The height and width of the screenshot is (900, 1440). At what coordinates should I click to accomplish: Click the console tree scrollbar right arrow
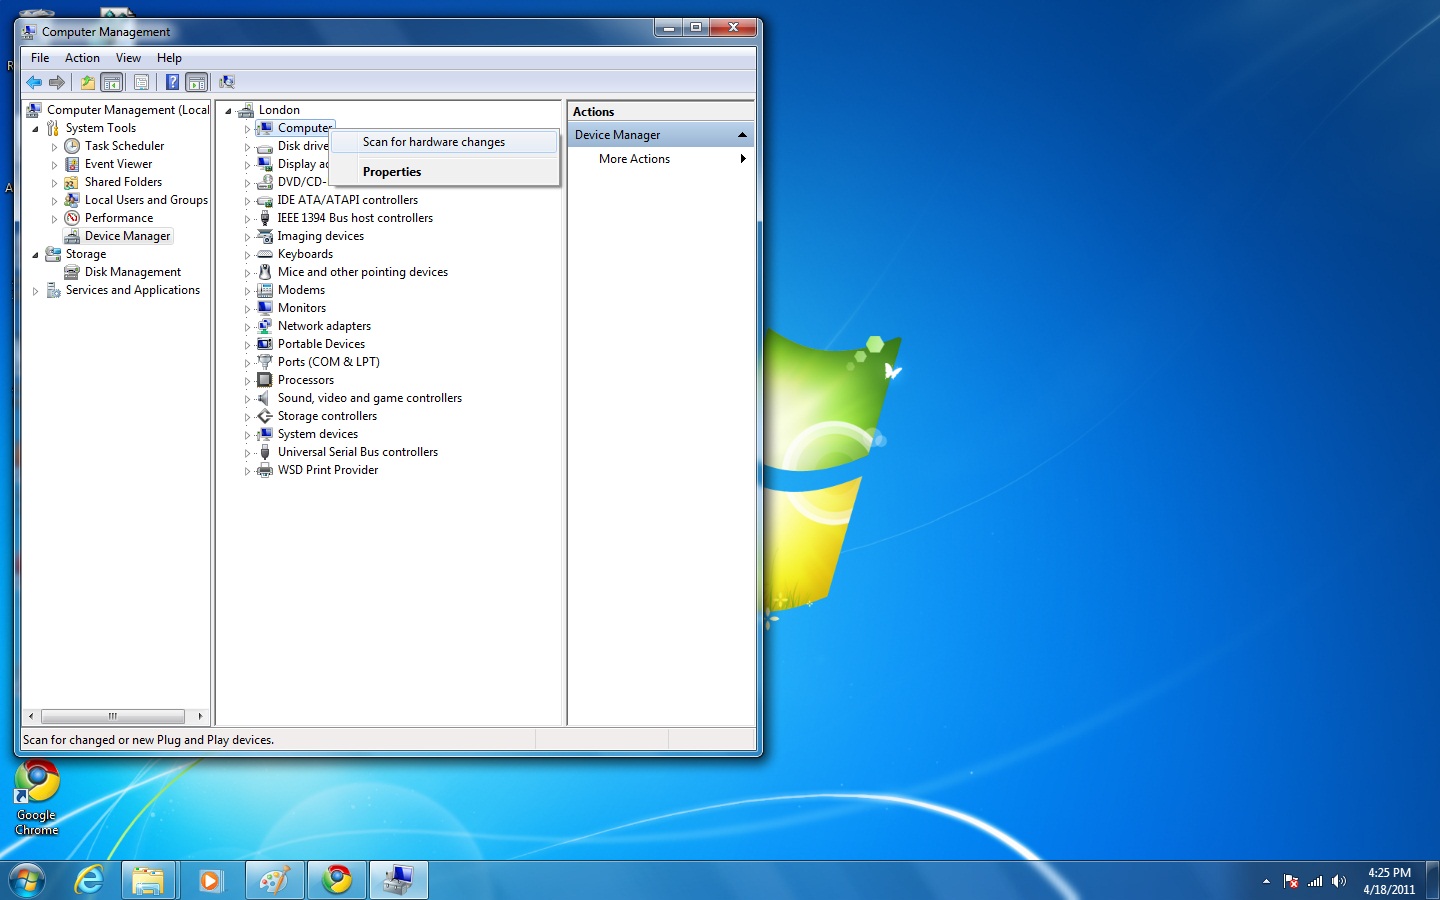point(200,716)
